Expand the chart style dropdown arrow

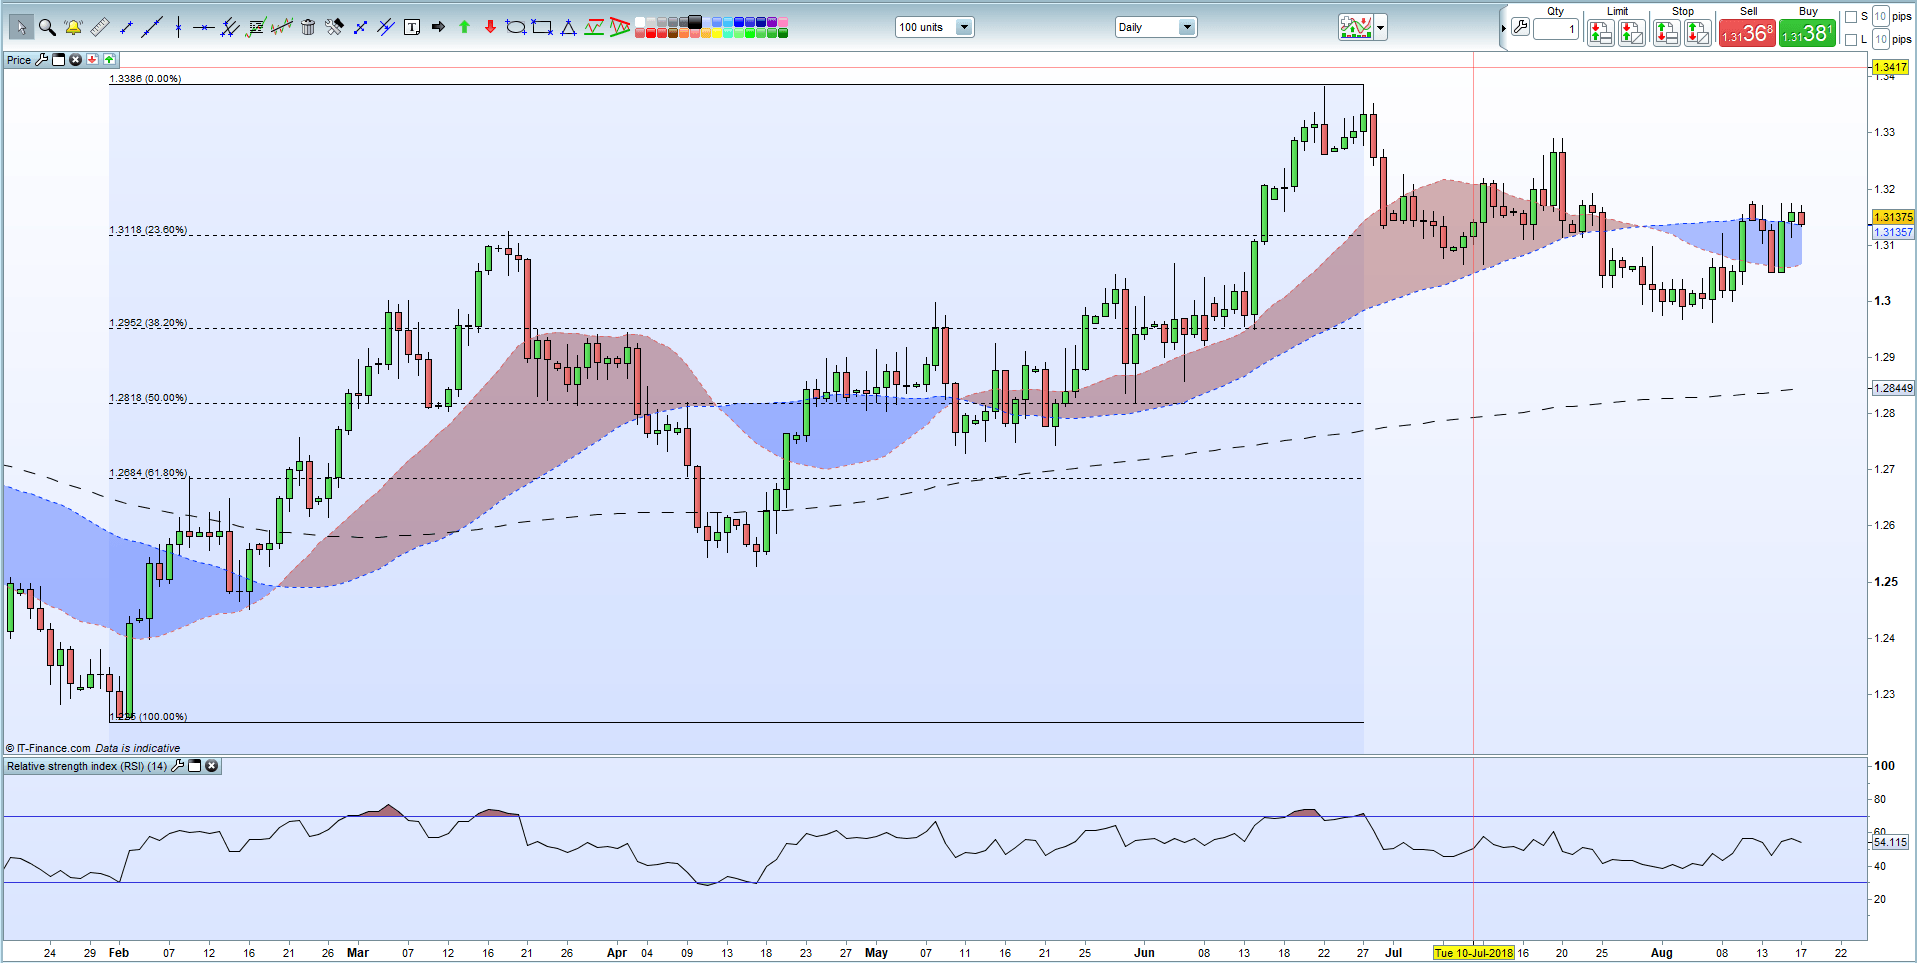(x=1381, y=28)
